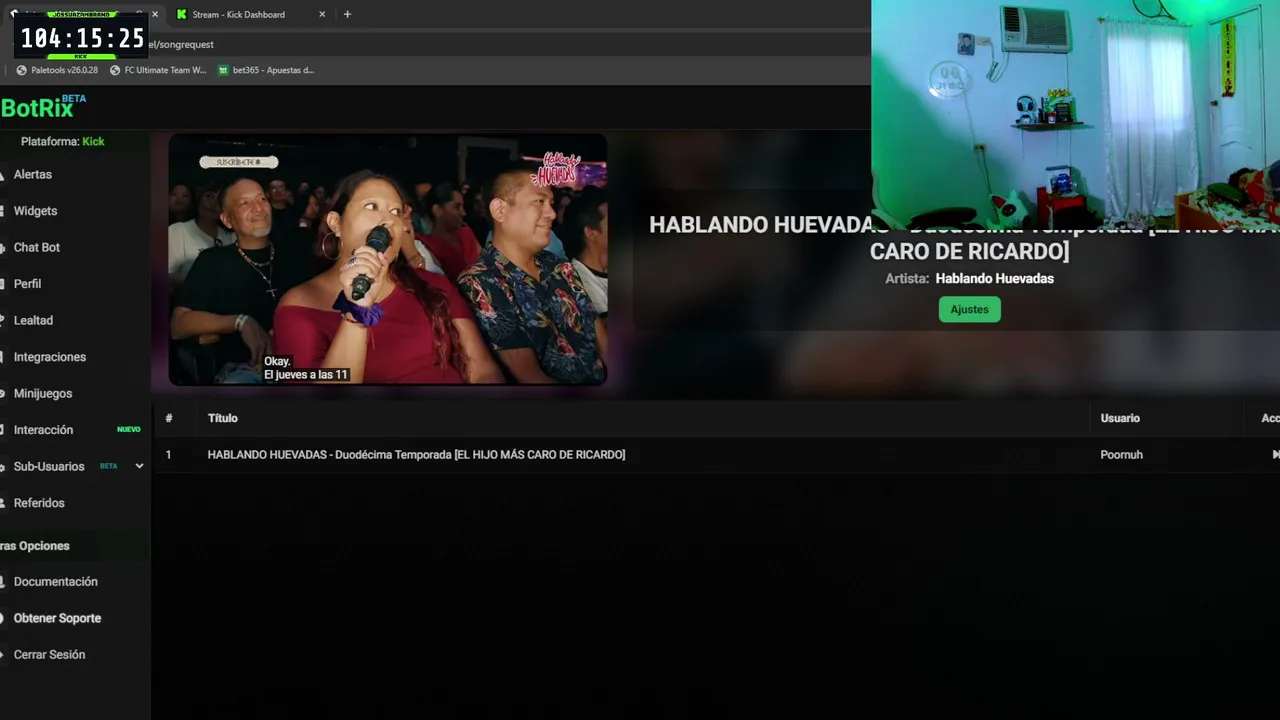Open the bet365 bookmark
This screenshot has width=1280, height=720.
pyautogui.click(x=266, y=70)
